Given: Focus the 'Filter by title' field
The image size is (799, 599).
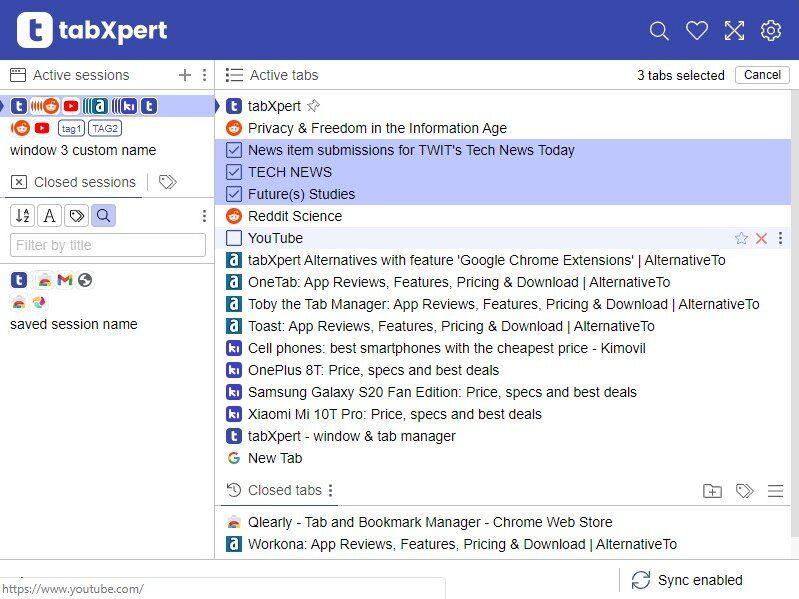Looking at the screenshot, I should [x=108, y=245].
